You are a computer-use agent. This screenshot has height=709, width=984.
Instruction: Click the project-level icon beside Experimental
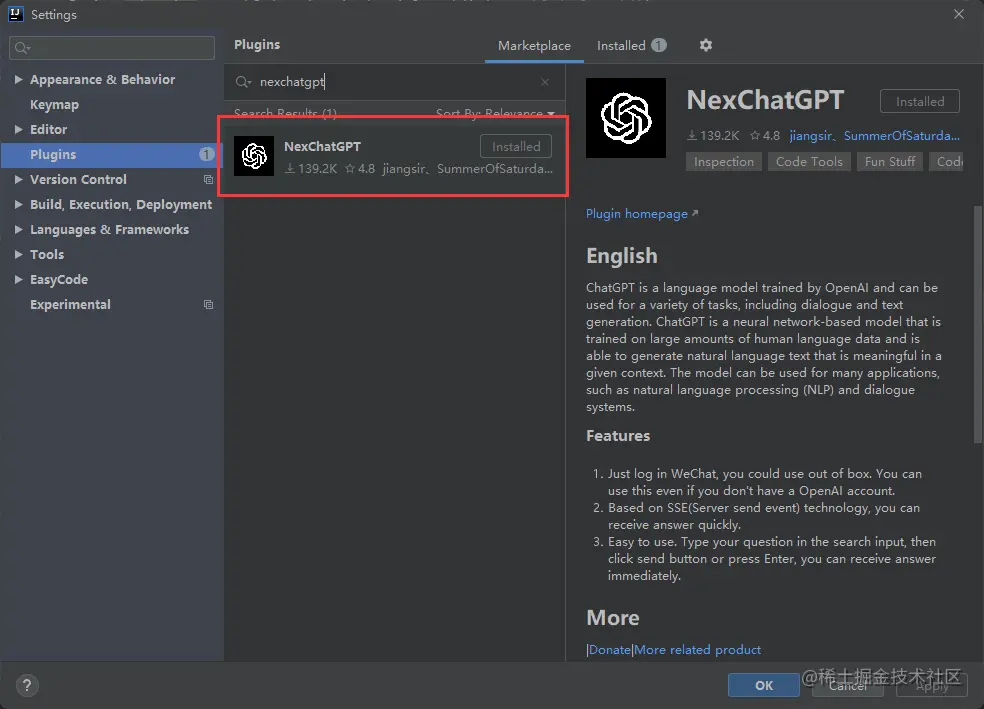click(x=208, y=304)
